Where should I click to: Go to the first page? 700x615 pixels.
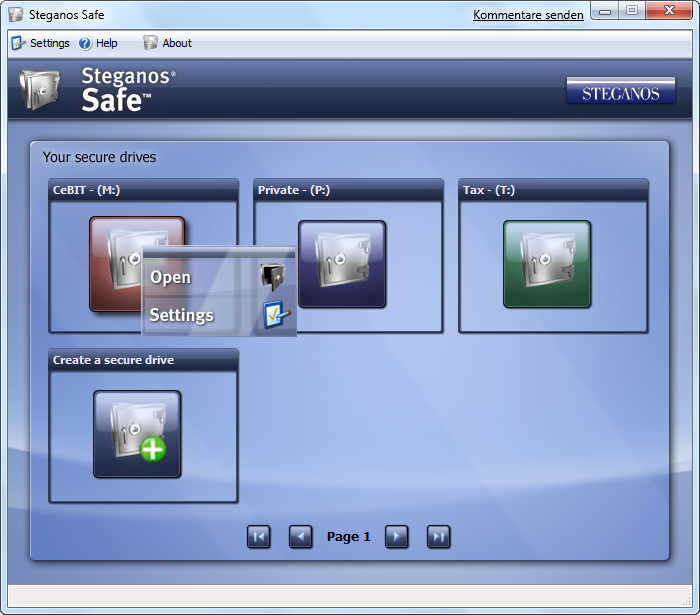(x=259, y=537)
